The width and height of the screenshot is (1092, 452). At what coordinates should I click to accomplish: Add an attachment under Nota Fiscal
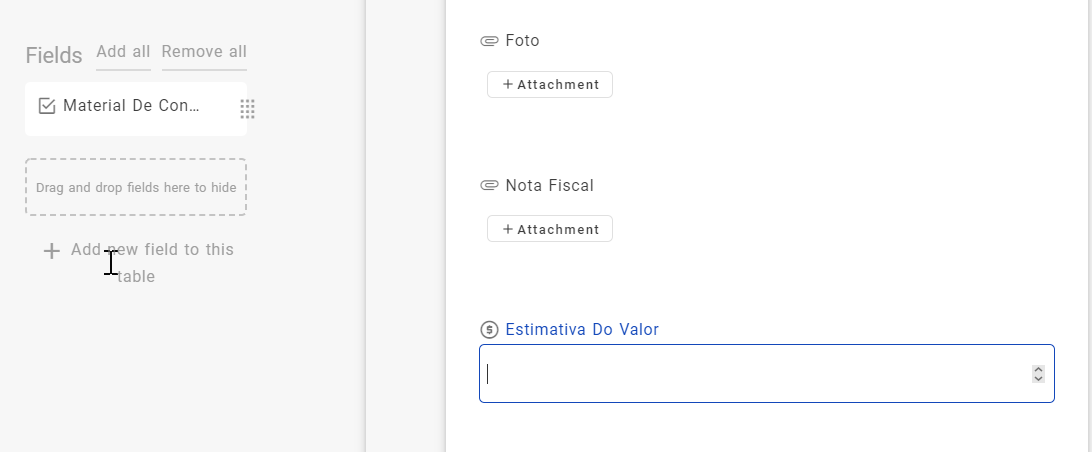[x=550, y=229]
